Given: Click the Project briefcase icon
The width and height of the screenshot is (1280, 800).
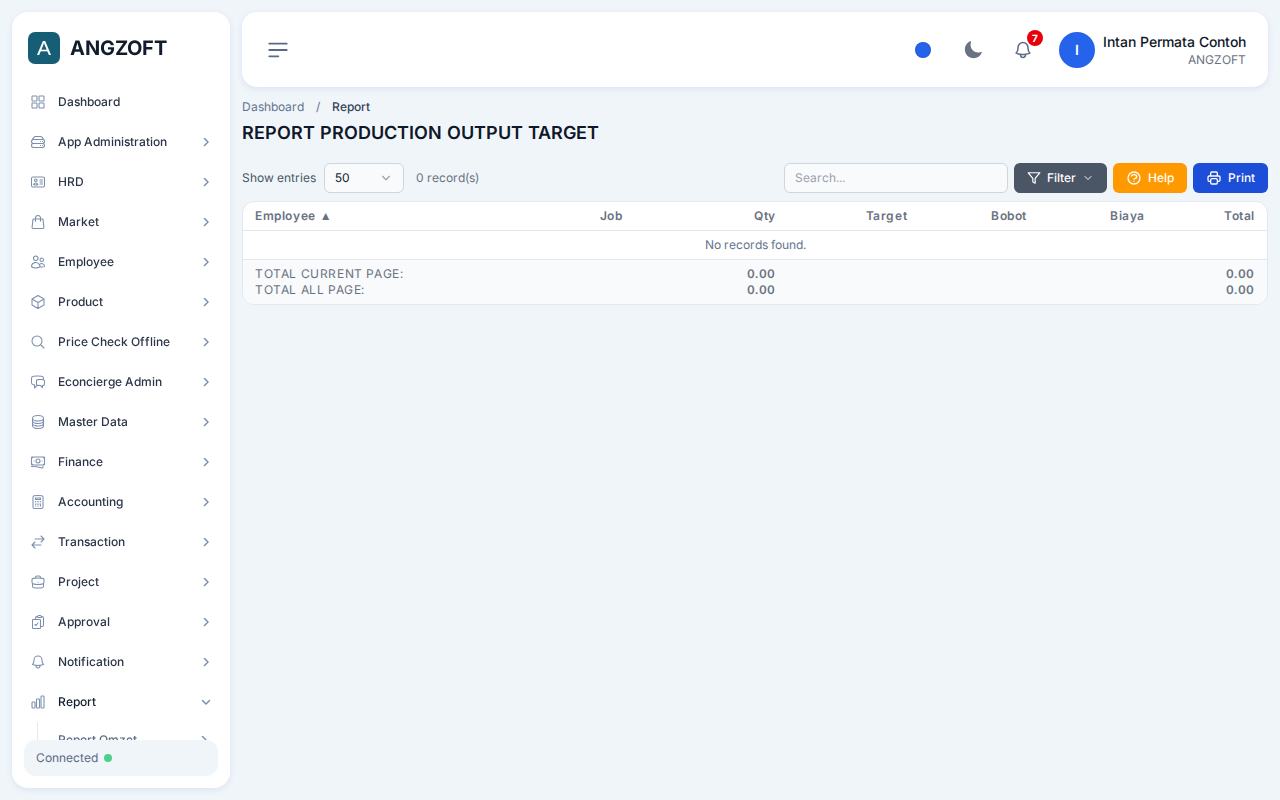Looking at the screenshot, I should [38, 582].
